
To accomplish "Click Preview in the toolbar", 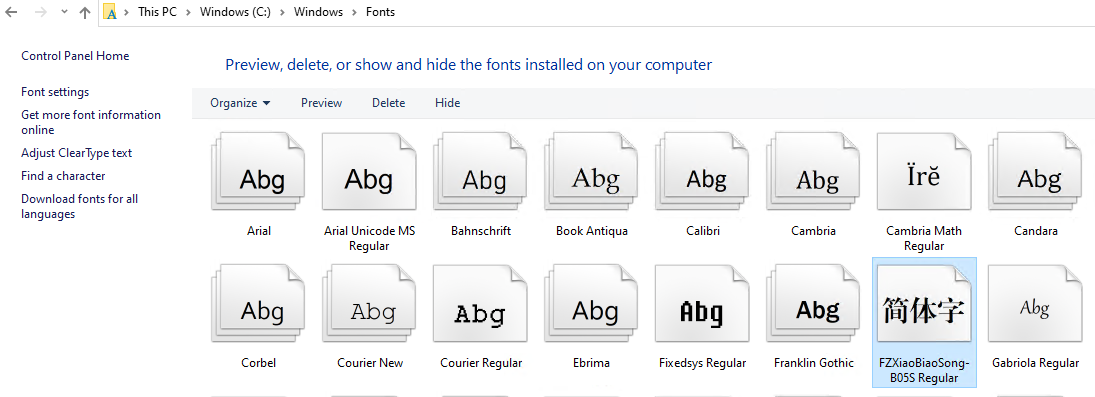I will [x=321, y=103].
